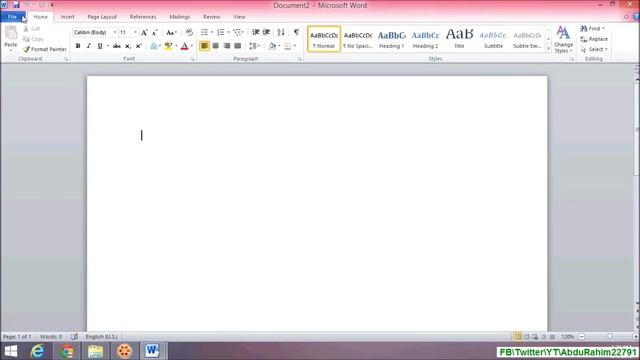Click the Bullets list icon
Viewport: 640px width, 360px height.
tap(204, 32)
